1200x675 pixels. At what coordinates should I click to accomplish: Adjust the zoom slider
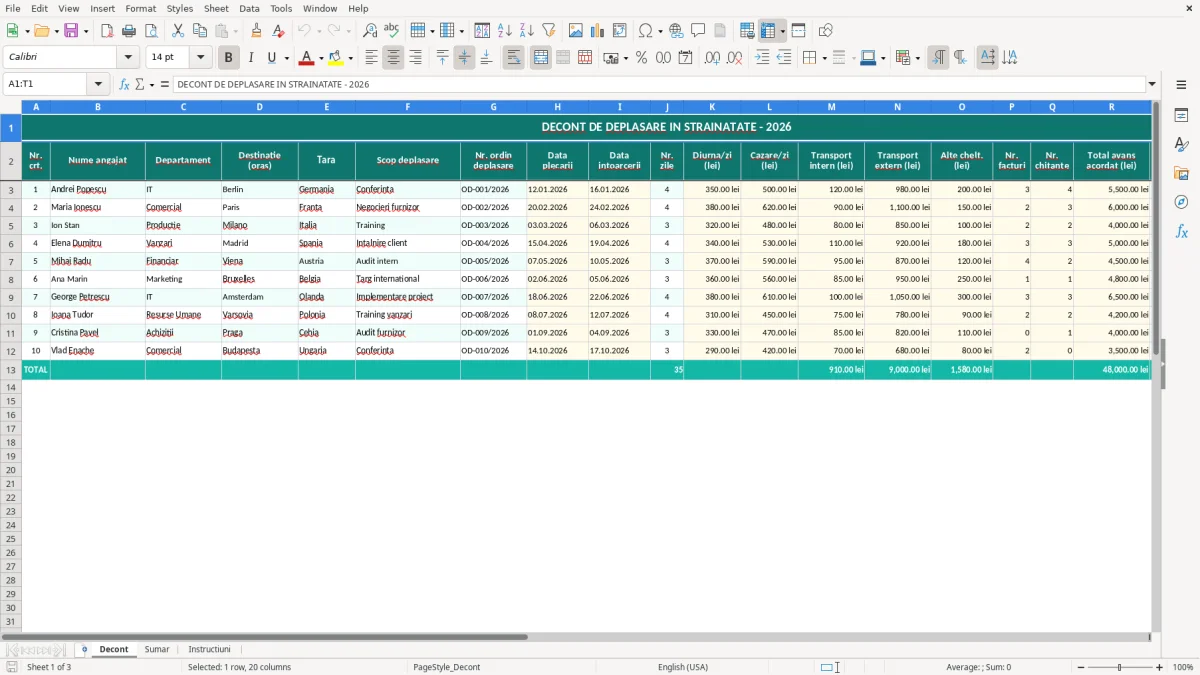(1119, 667)
